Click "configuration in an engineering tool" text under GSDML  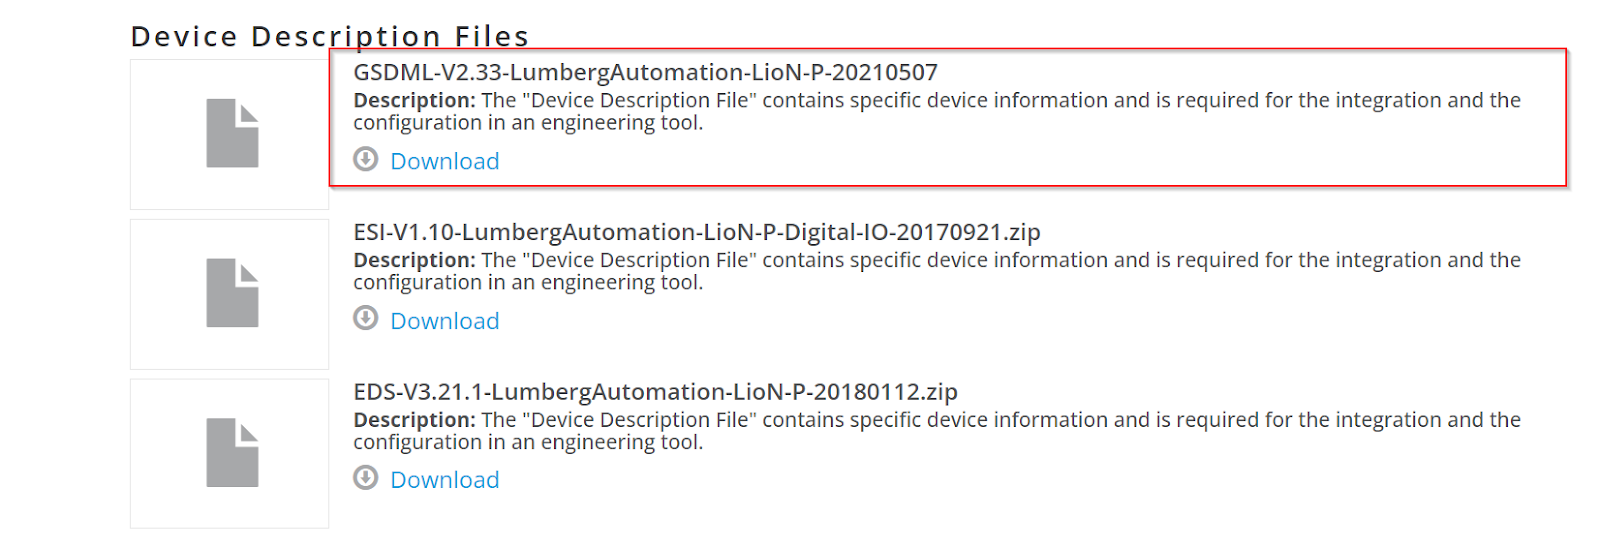tap(528, 123)
